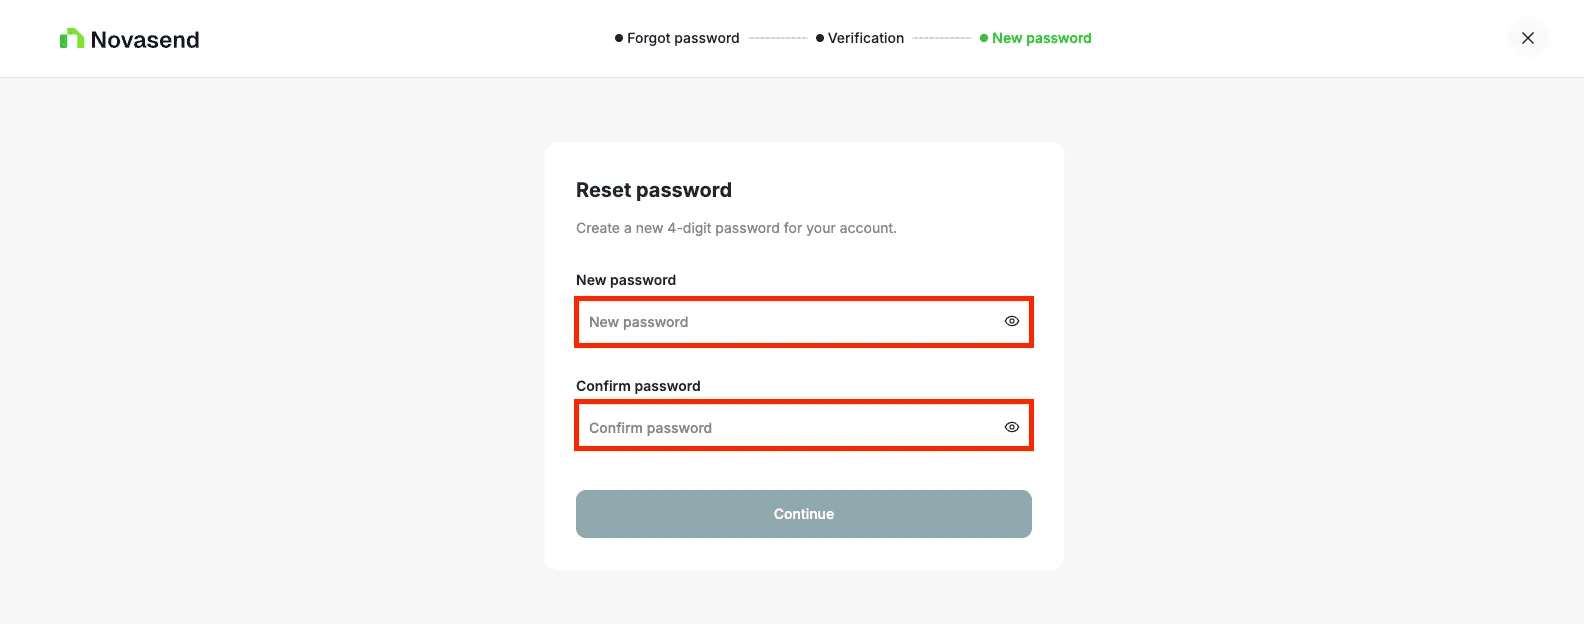Dismiss the reset flow with the X
Viewport: 1584px width, 624px height.
[x=1528, y=37]
